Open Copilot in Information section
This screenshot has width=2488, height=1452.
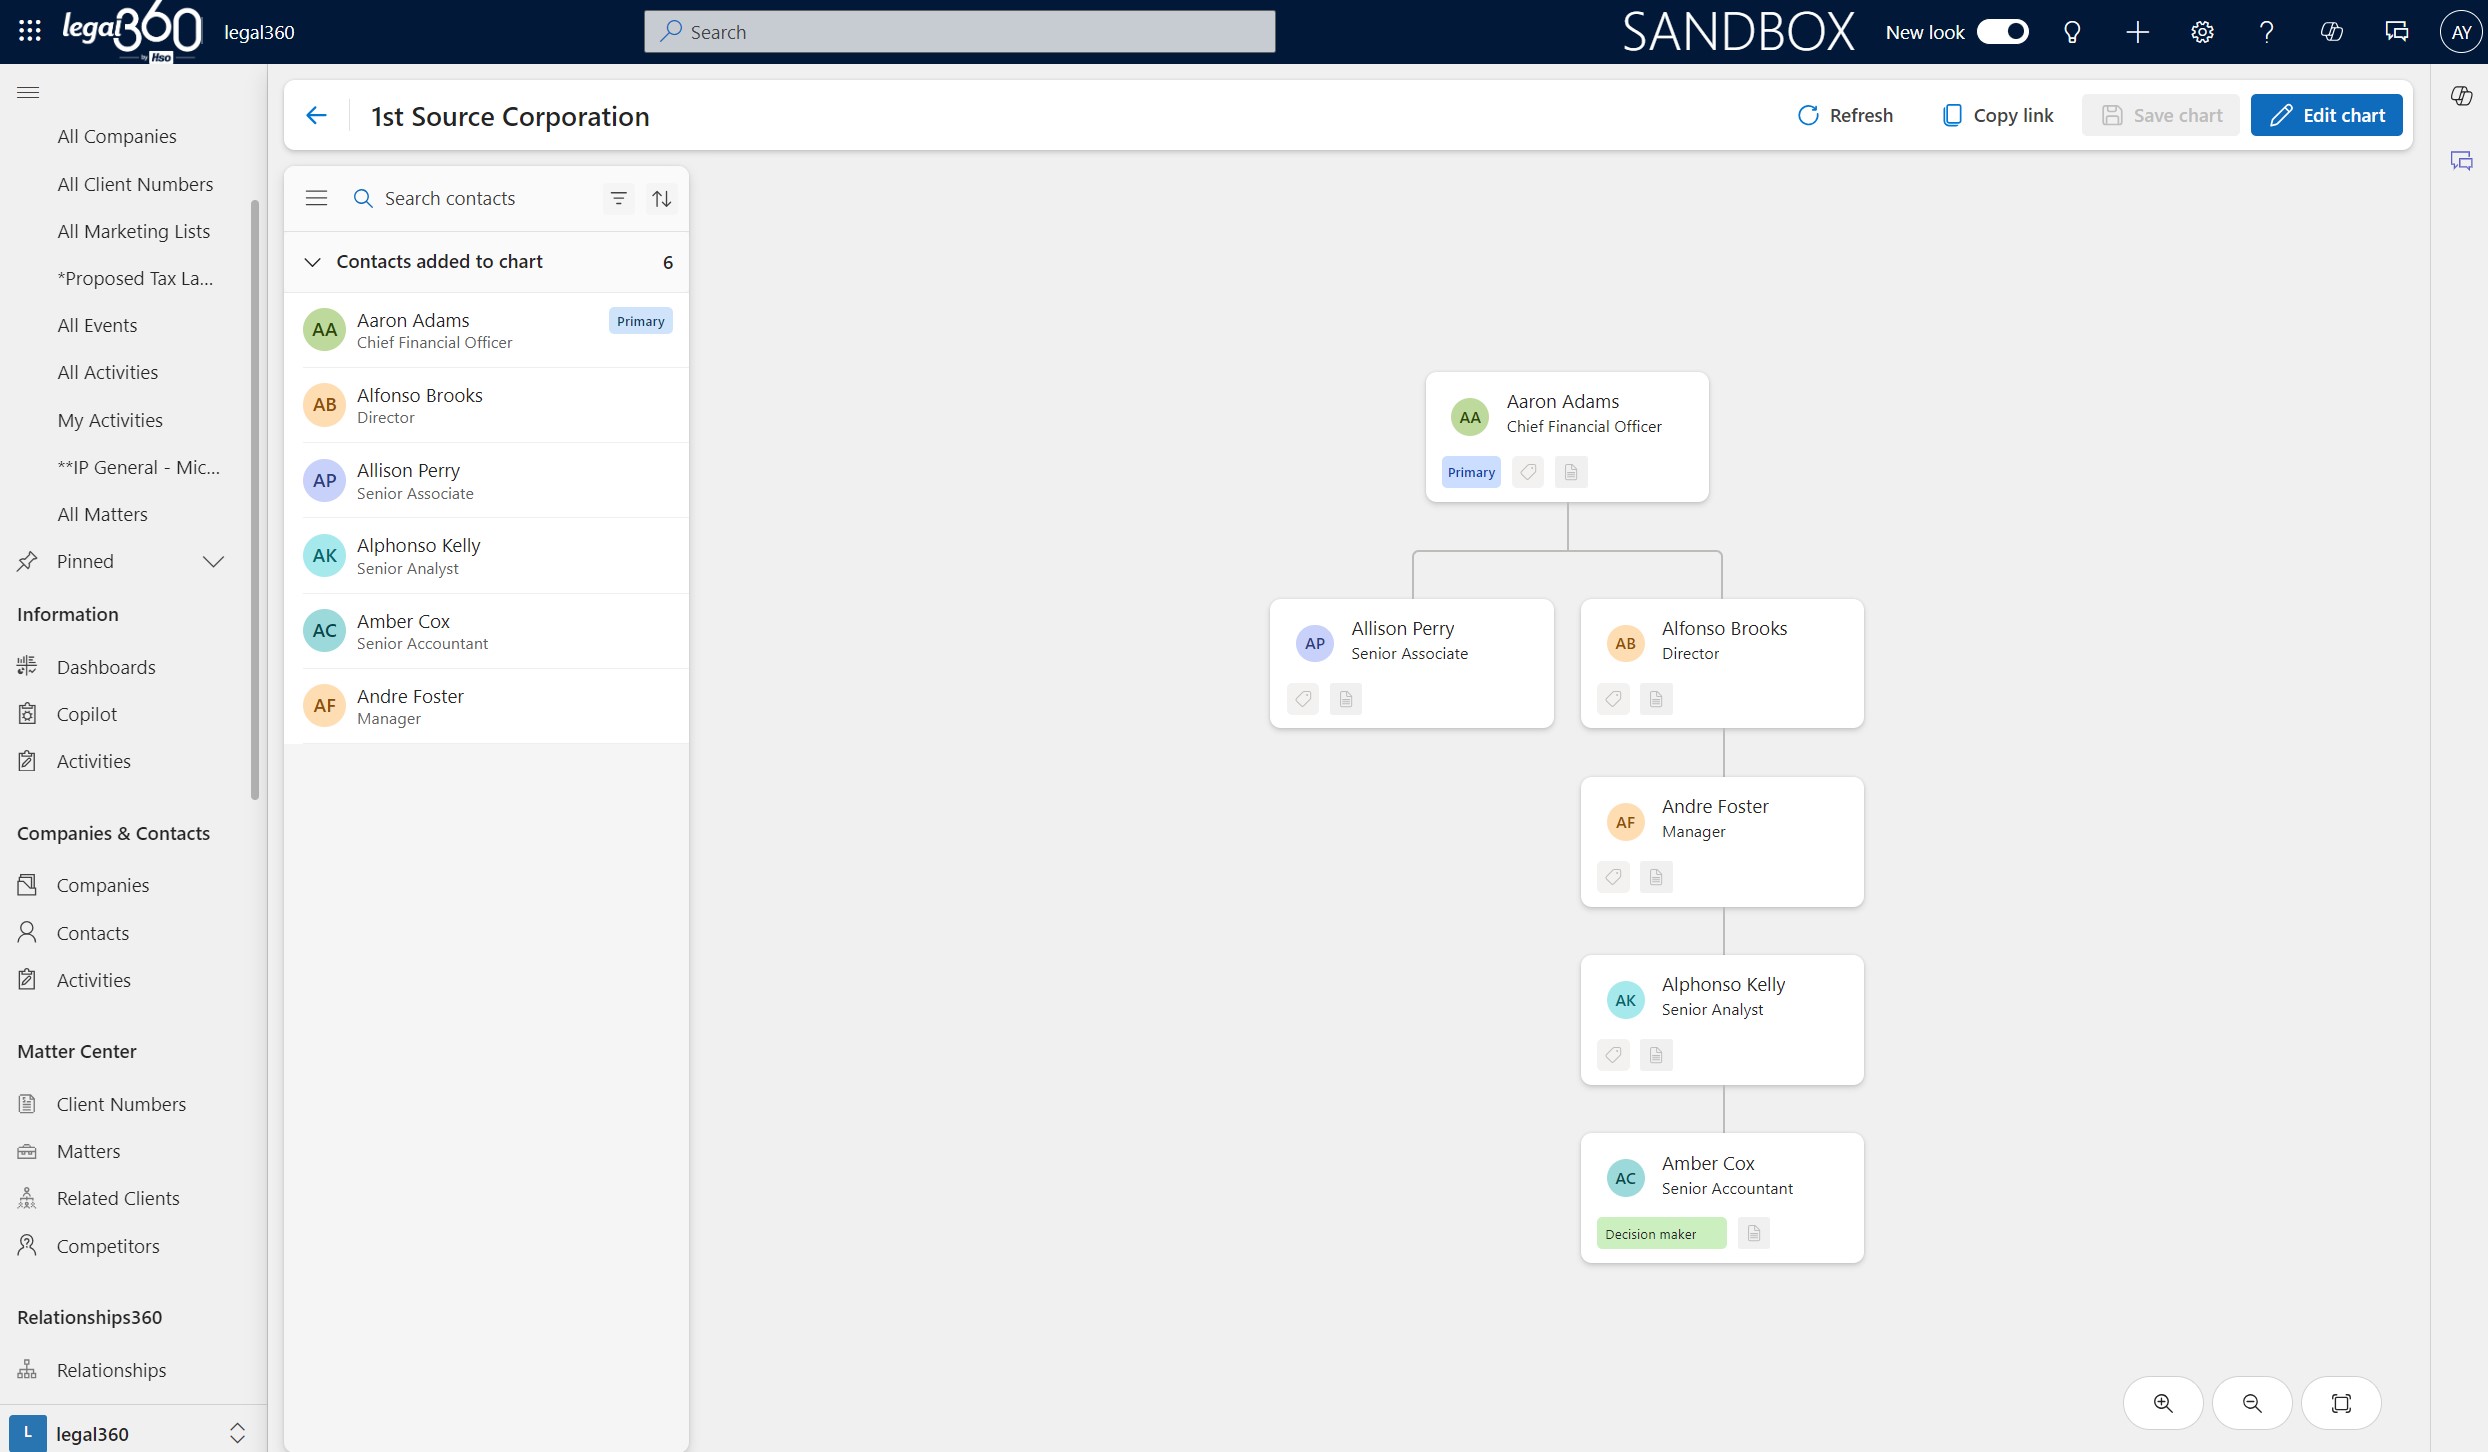coord(87,714)
